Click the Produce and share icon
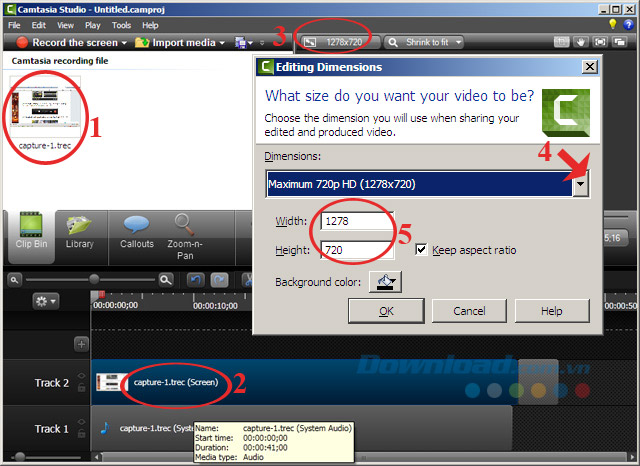The height and width of the screenshot is (466, 640). click(240, 42)
